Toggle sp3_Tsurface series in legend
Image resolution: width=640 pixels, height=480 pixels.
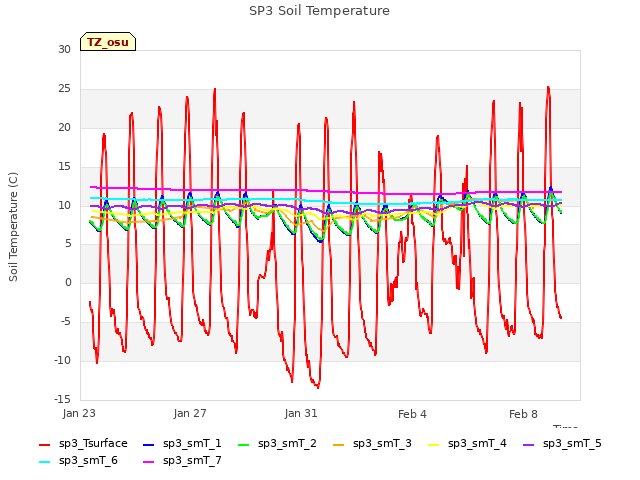tap(83, 444)
